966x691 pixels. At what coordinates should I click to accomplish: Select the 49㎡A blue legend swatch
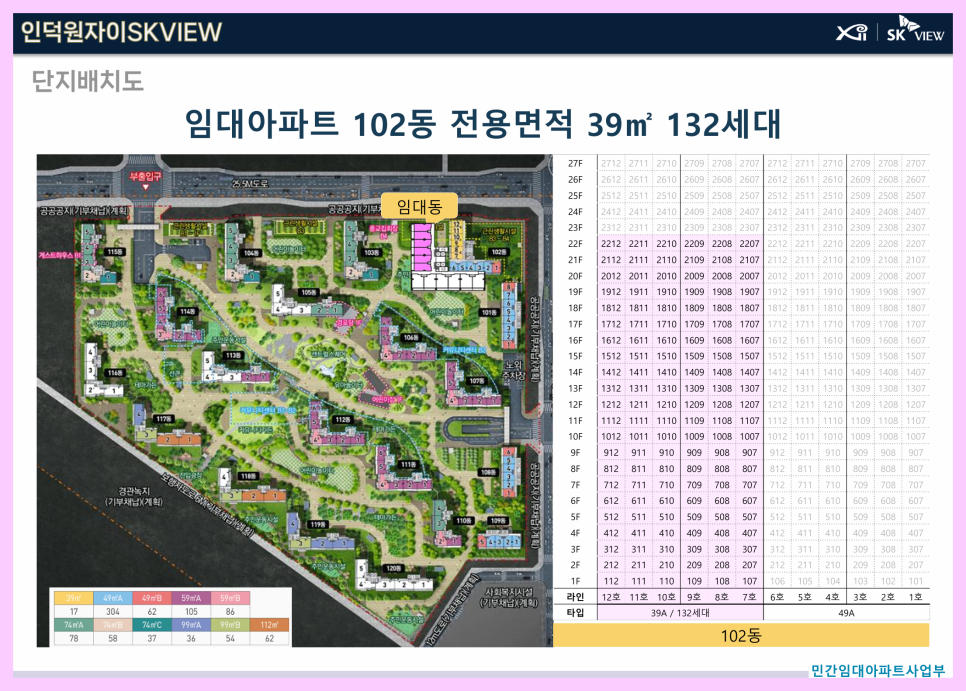113,597
